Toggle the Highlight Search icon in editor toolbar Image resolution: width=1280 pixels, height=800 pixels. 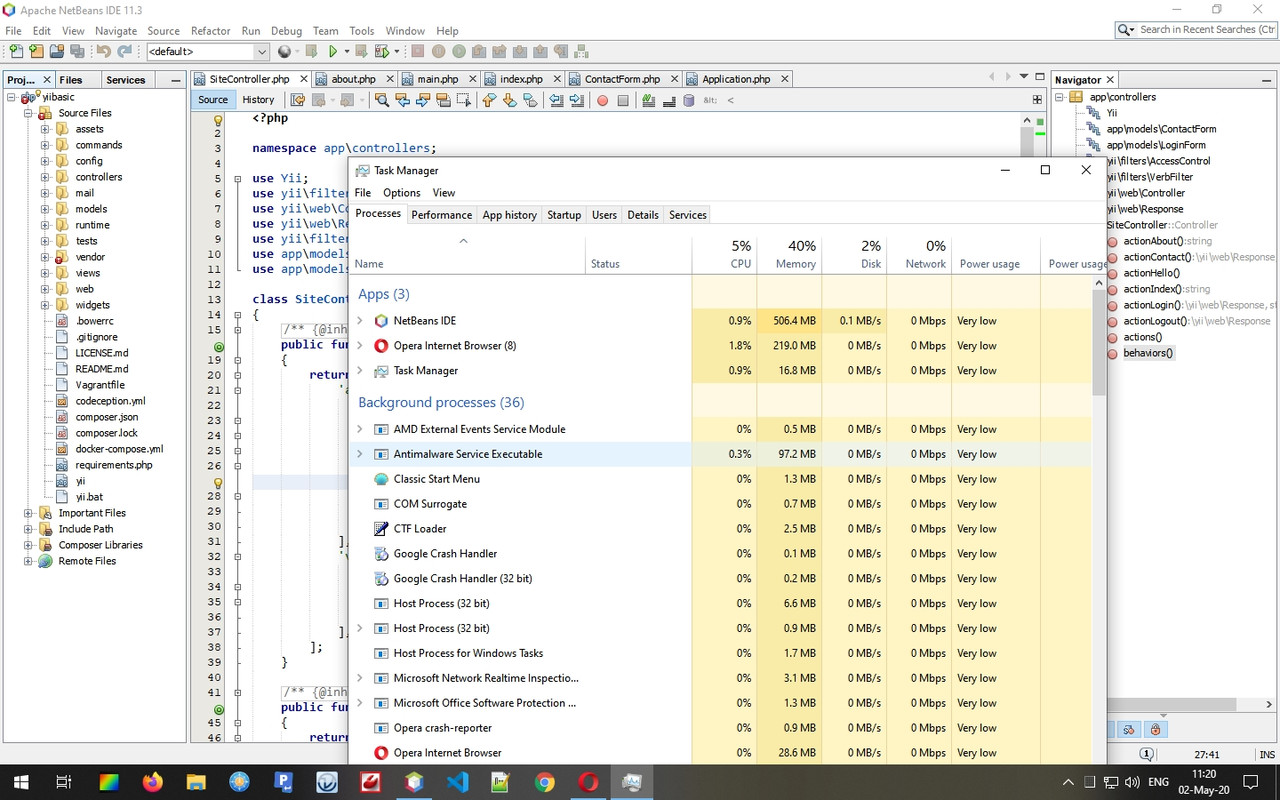coord(443,100)
